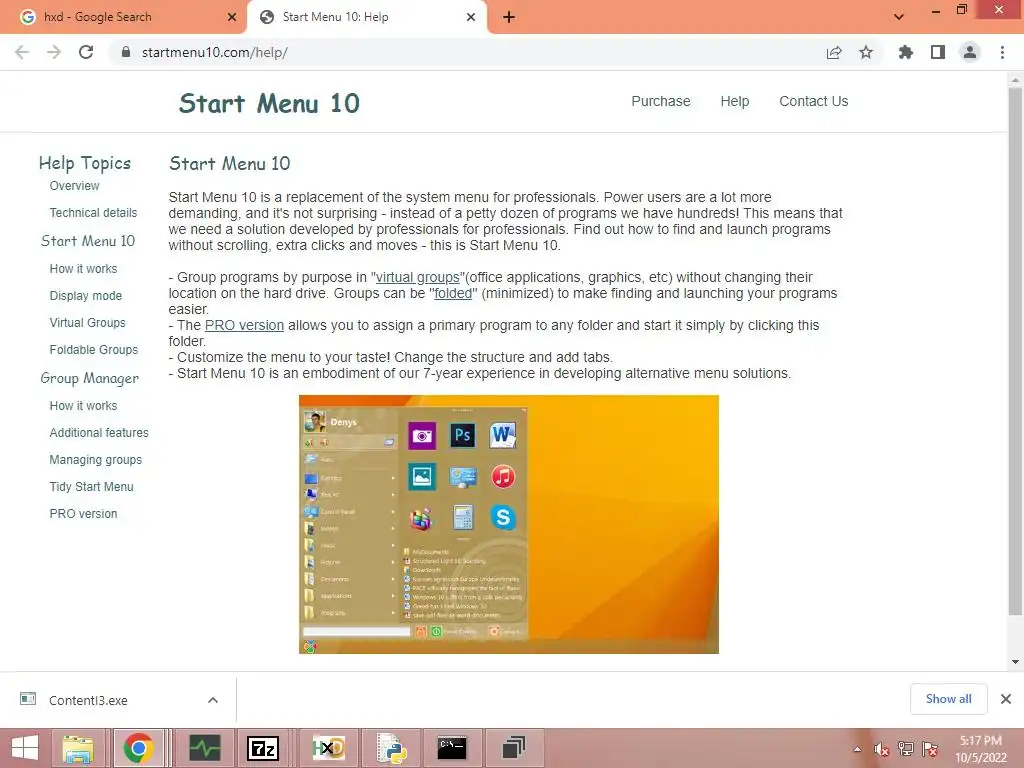Open Virtual Groups topic

pos(88,323)
